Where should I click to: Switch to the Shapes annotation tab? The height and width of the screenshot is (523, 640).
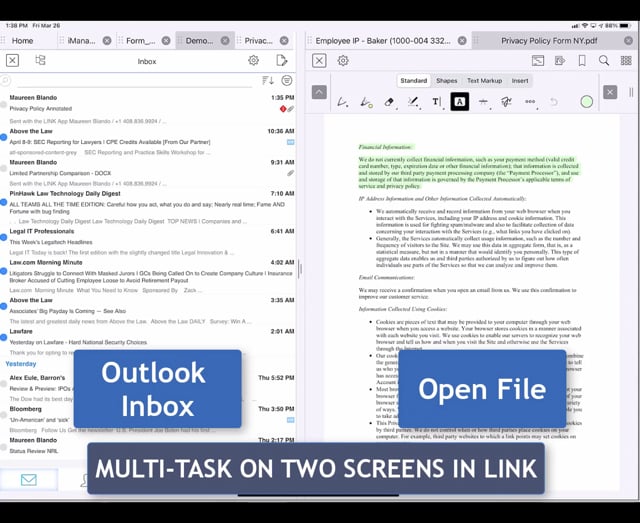coord(447,81)
